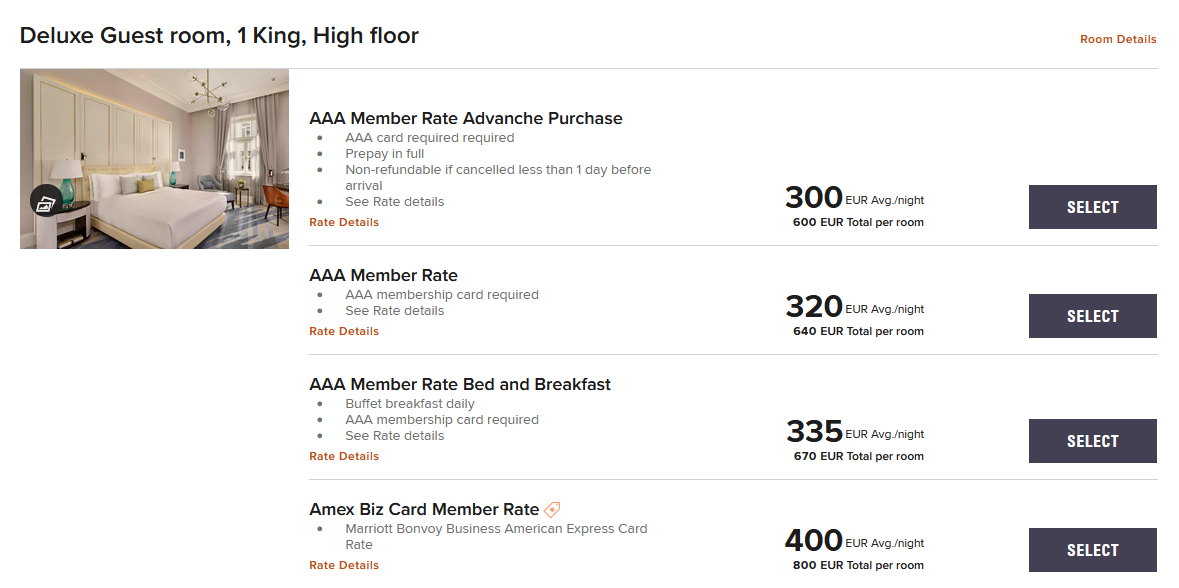Click the Amex Biz Card Member Rate heading
This screenshot has height=588, width=1179.
424,509
